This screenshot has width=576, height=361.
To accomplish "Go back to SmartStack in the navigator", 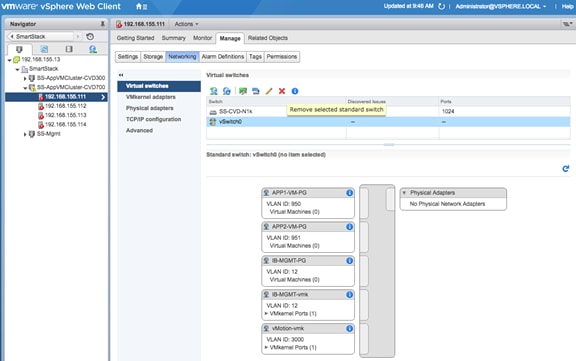I will click(40, 36).
